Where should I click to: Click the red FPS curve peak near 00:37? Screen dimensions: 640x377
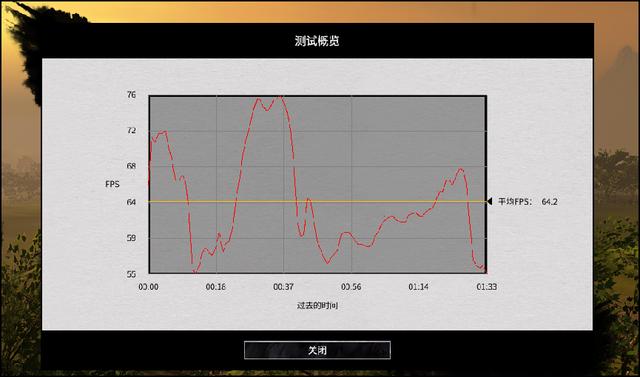(x=279, y=97)
